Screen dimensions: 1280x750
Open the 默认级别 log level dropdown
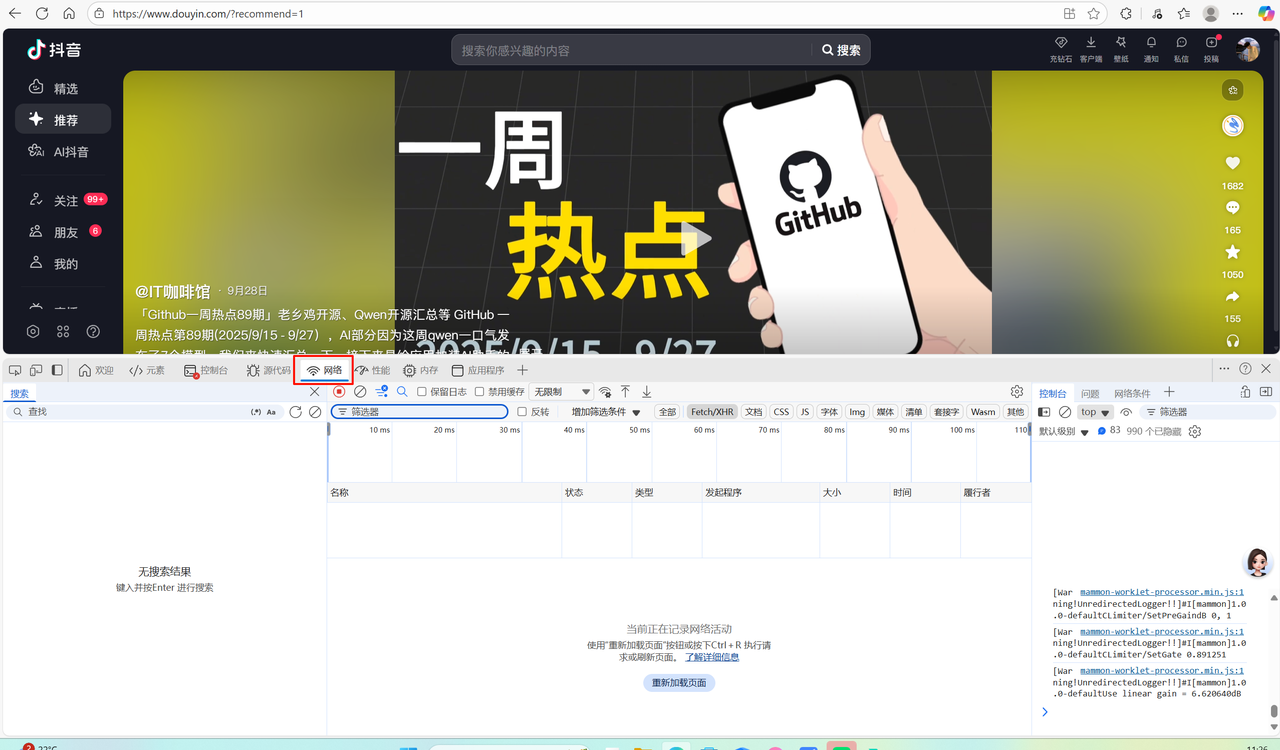1064,432
